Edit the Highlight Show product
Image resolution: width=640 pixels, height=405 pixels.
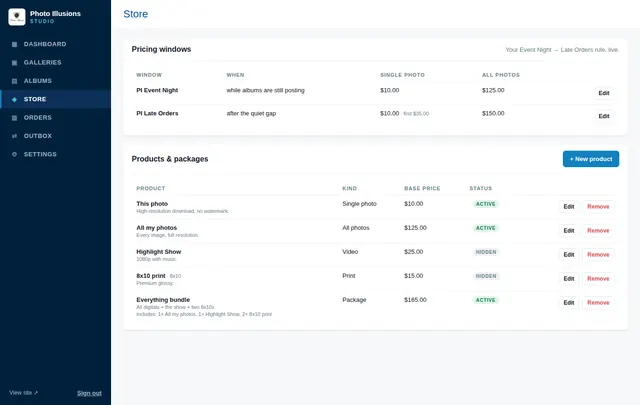tap(569, 255)
